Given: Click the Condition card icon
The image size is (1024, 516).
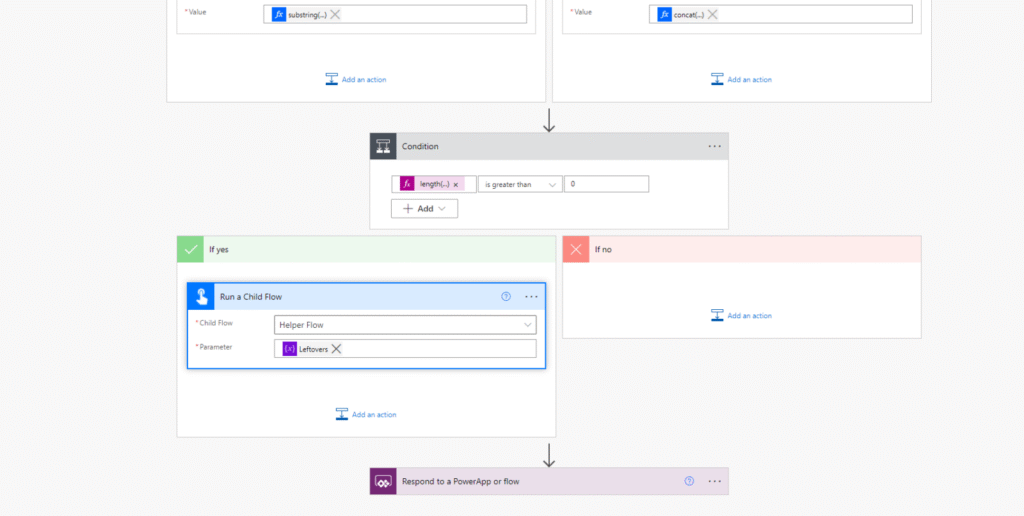Looking at the screenshot, I should (x=383, y=146).
